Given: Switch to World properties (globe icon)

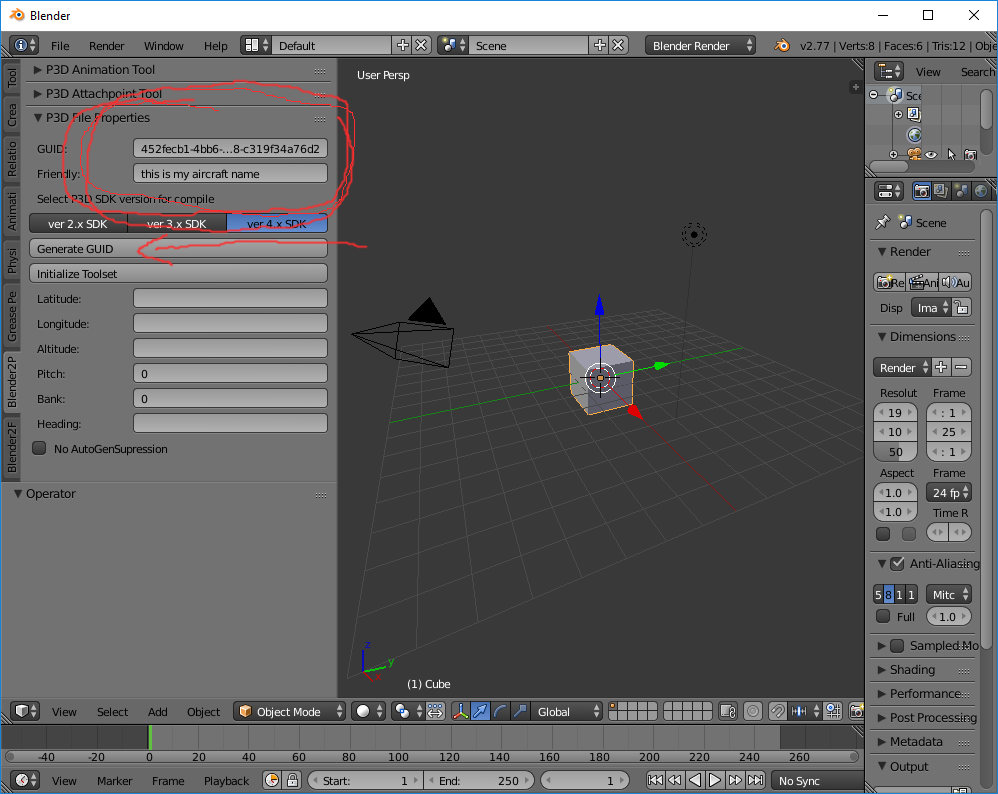Looking at the screenshot, I should 981,190.
